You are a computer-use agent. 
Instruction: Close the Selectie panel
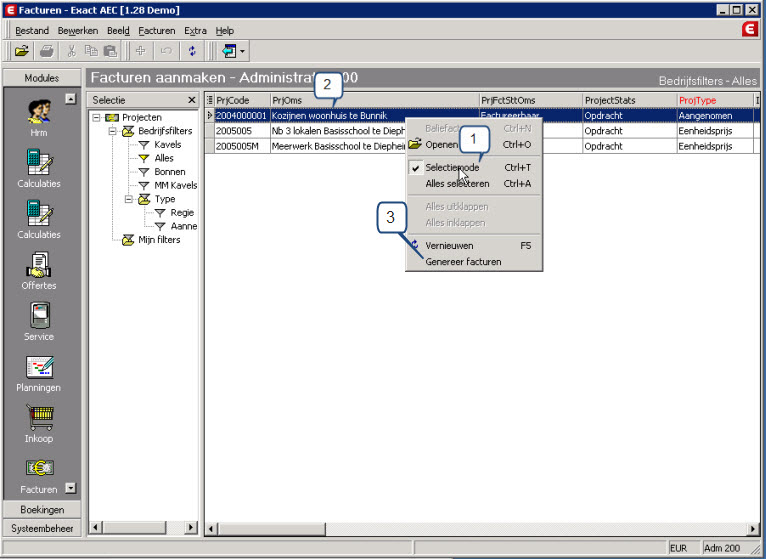click(x=192, y=100)
